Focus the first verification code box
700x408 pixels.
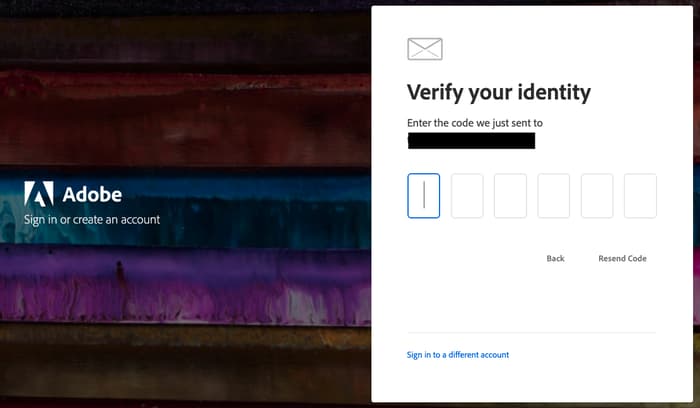click(x=424, y=196)
